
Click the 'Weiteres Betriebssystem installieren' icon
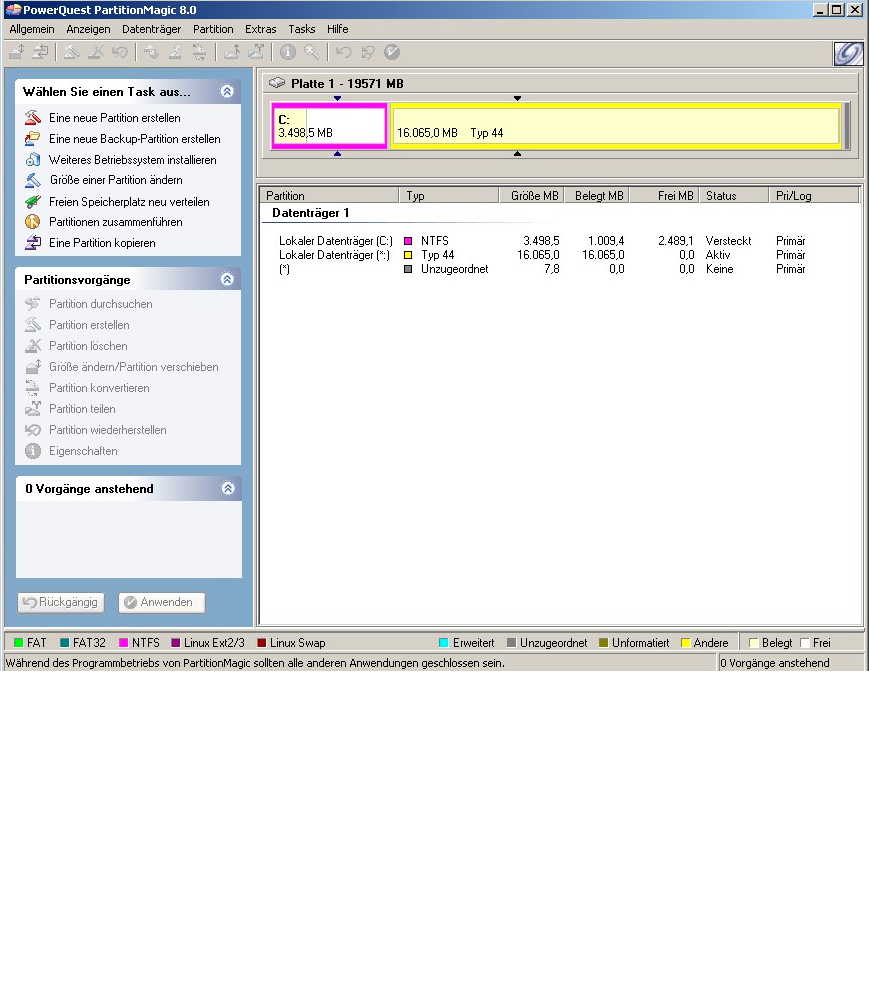point(33,159)
